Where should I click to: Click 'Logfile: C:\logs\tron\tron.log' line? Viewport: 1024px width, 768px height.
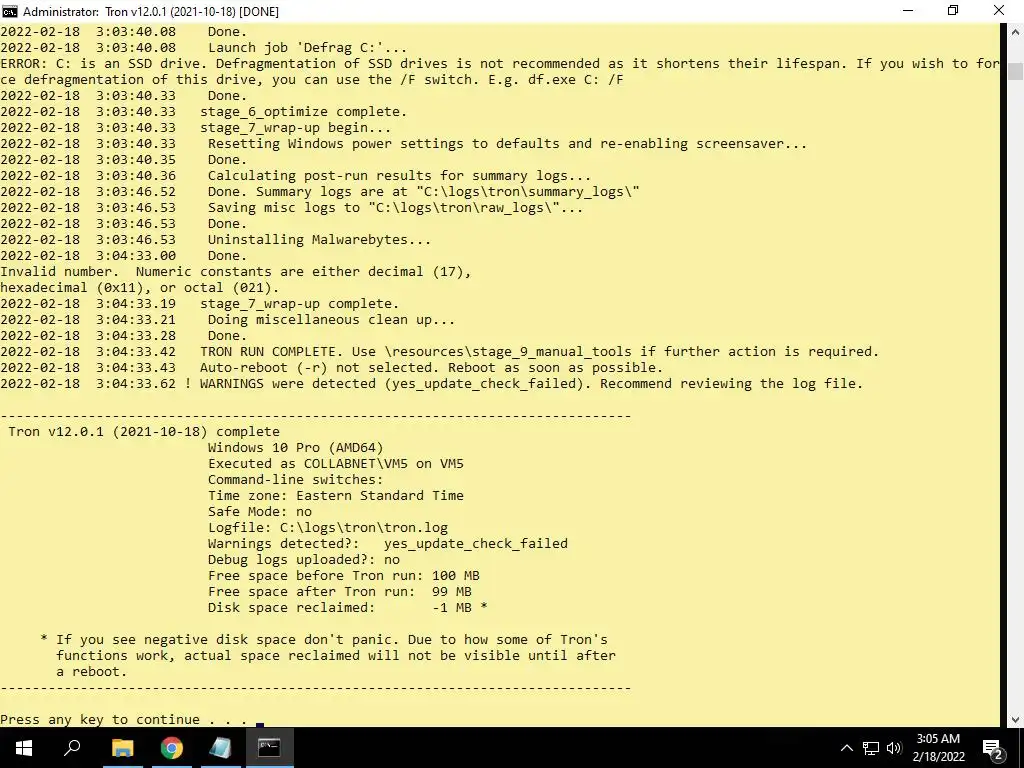point(328,528)
